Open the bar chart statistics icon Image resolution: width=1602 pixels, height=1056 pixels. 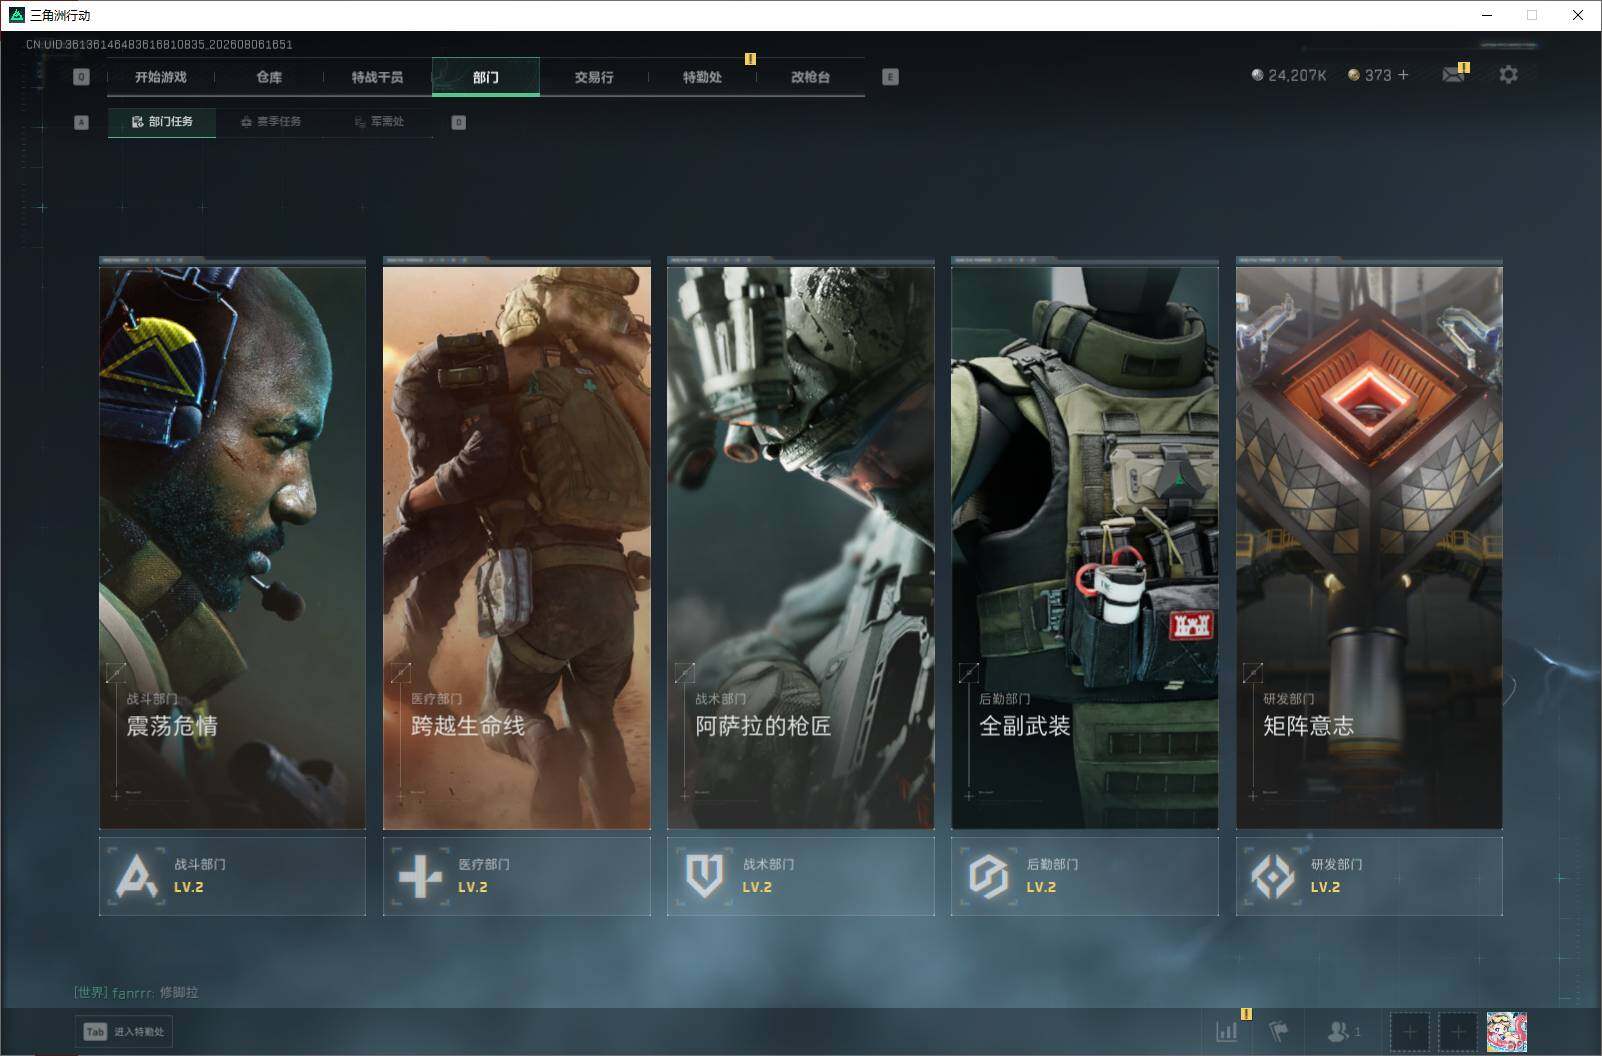pyautogui.click(x=1226, y=1031)
